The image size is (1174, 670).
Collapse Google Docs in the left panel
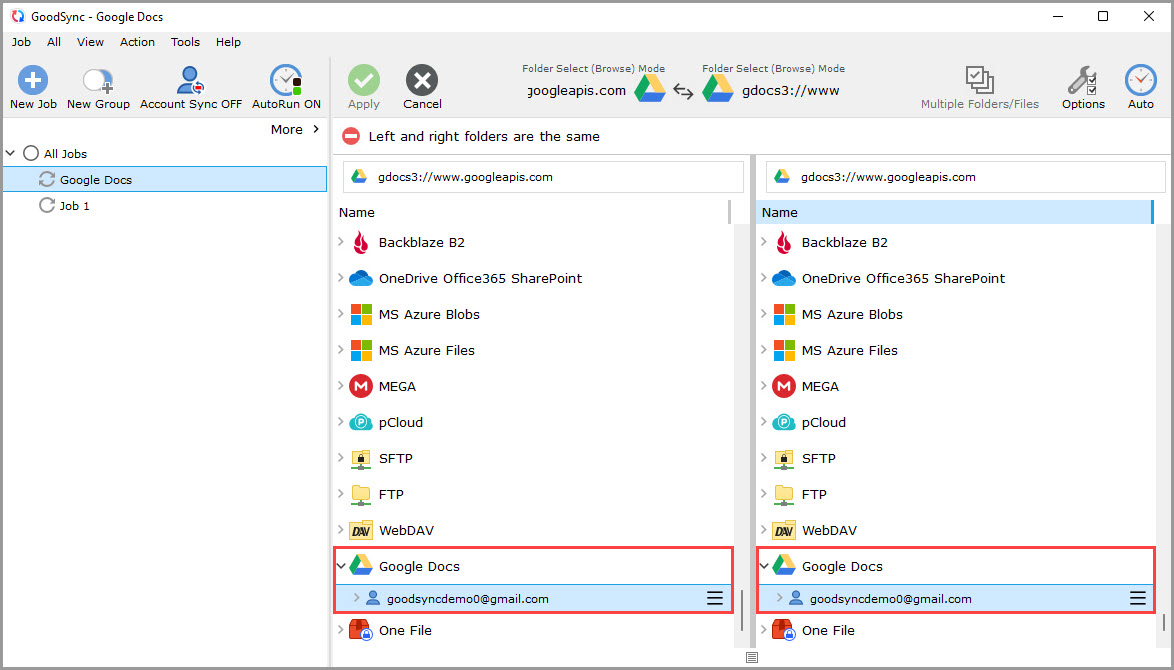coord(342,565)
